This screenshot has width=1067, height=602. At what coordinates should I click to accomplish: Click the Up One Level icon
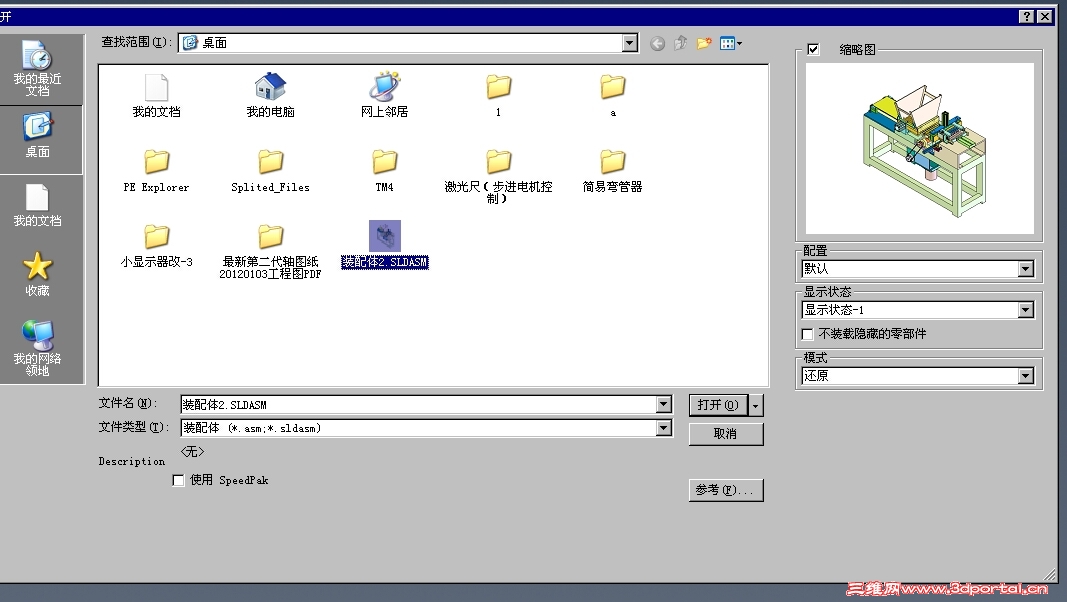tap(680, 42)
